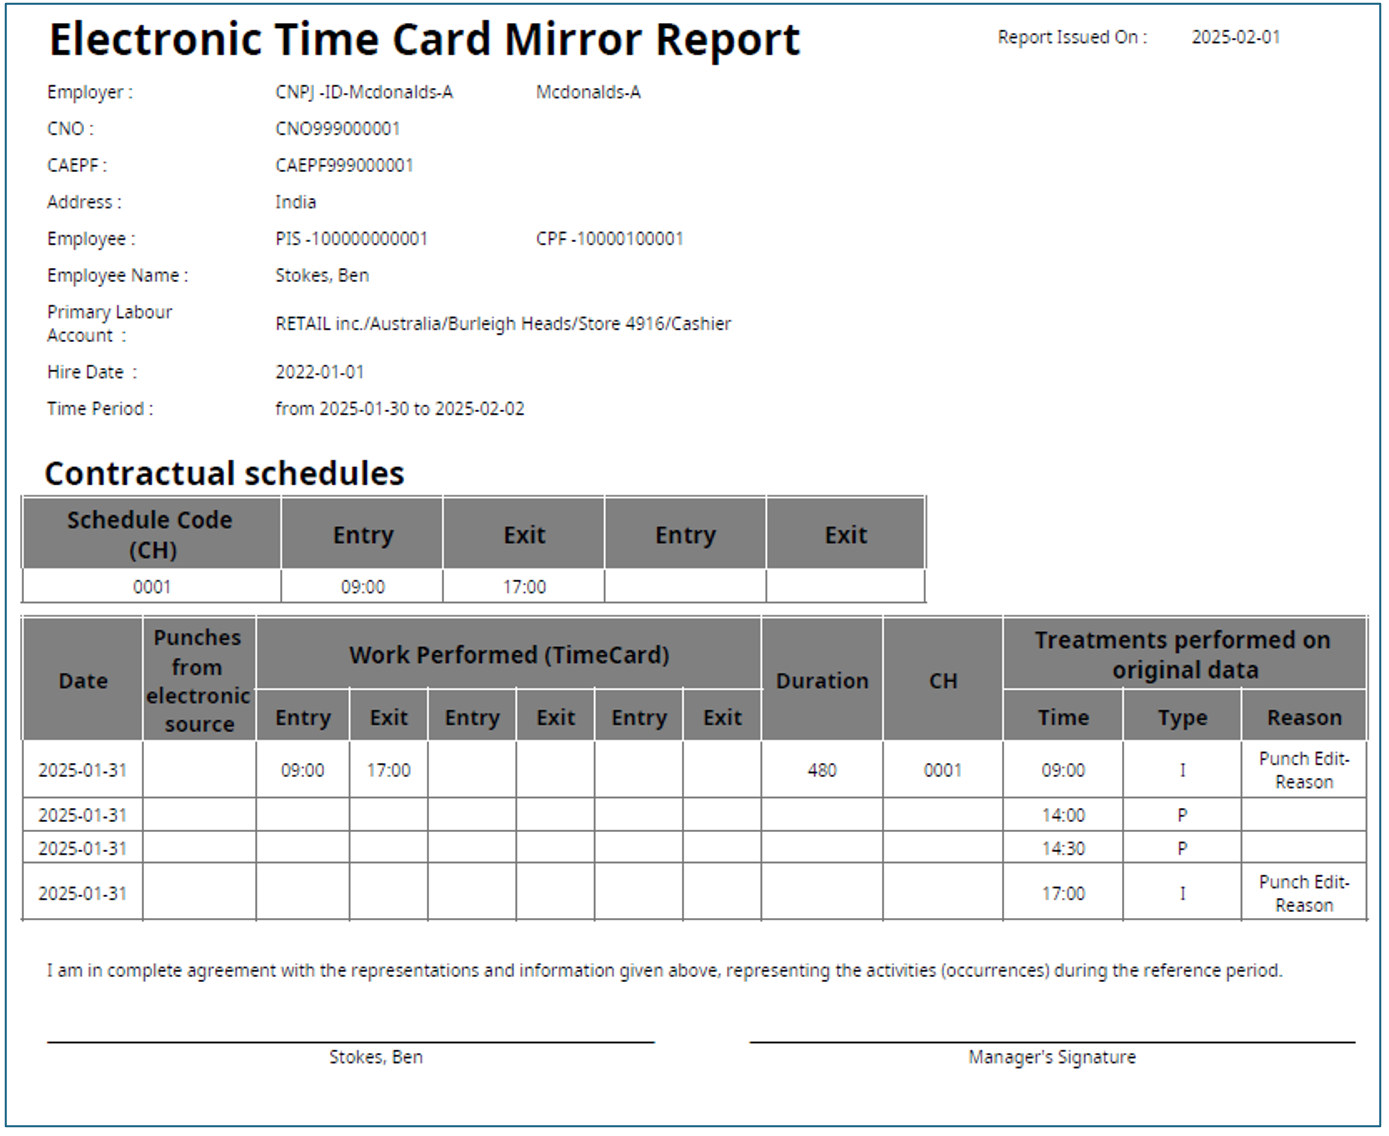
Task: Select the Schedule Code (CH) column header
Action: (151, 534)
